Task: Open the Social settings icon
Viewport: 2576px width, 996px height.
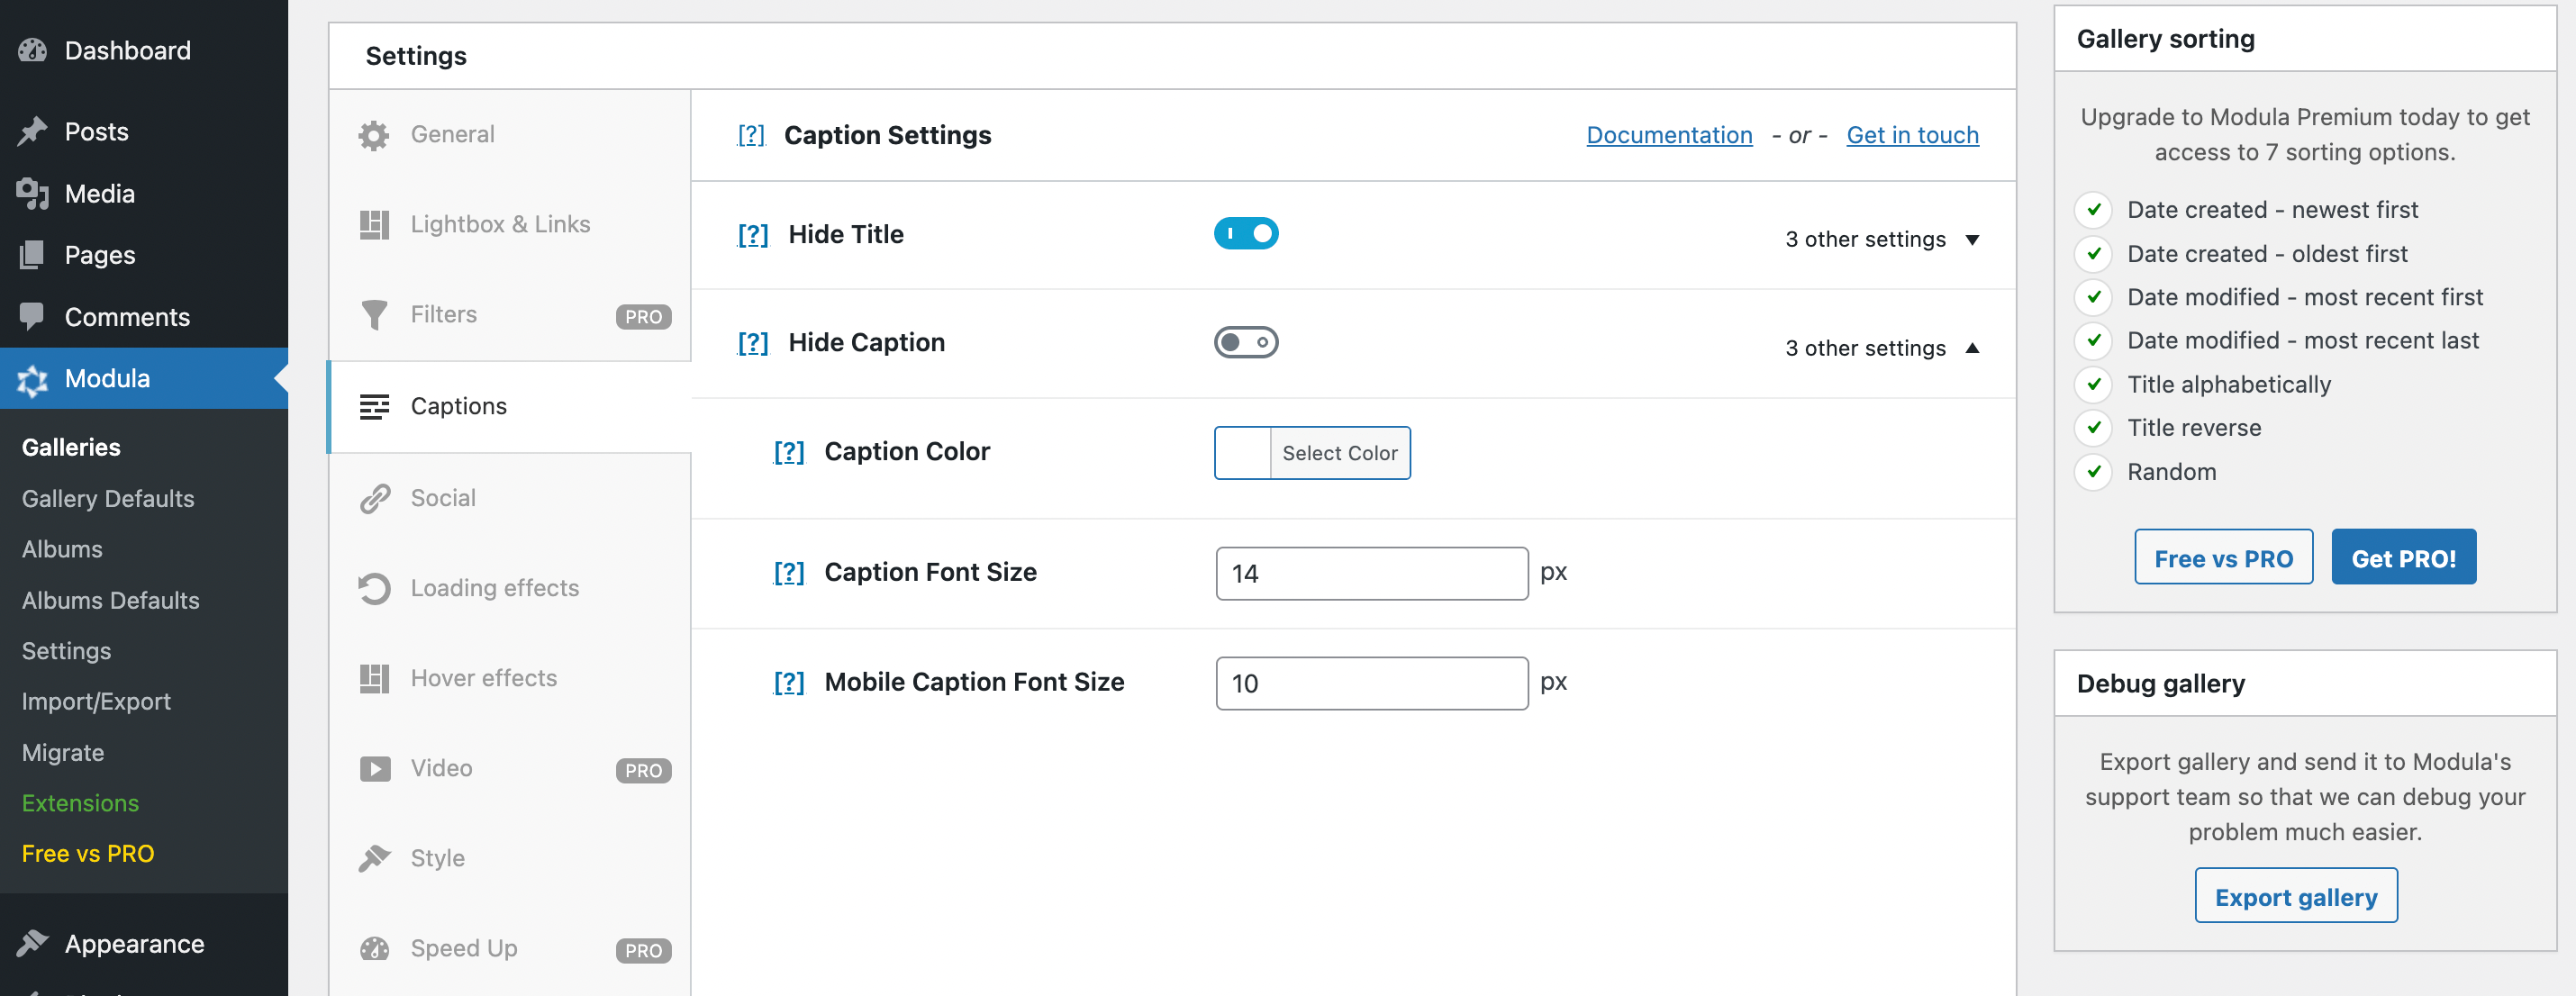Action: [x=374, y=497]
